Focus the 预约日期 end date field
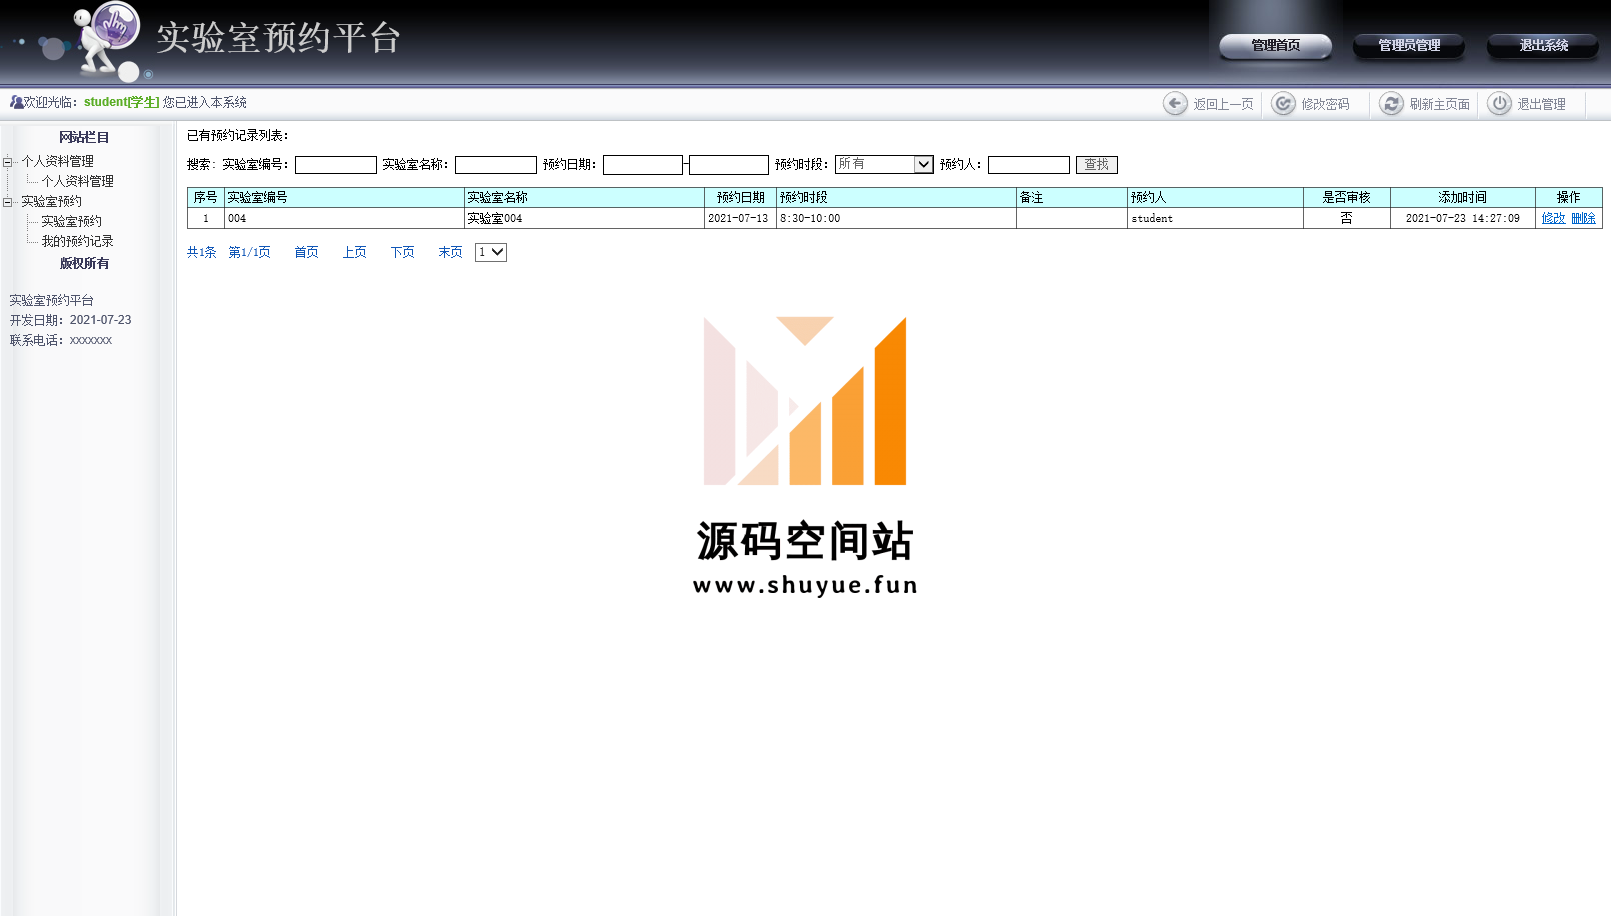 pos(728,165)
